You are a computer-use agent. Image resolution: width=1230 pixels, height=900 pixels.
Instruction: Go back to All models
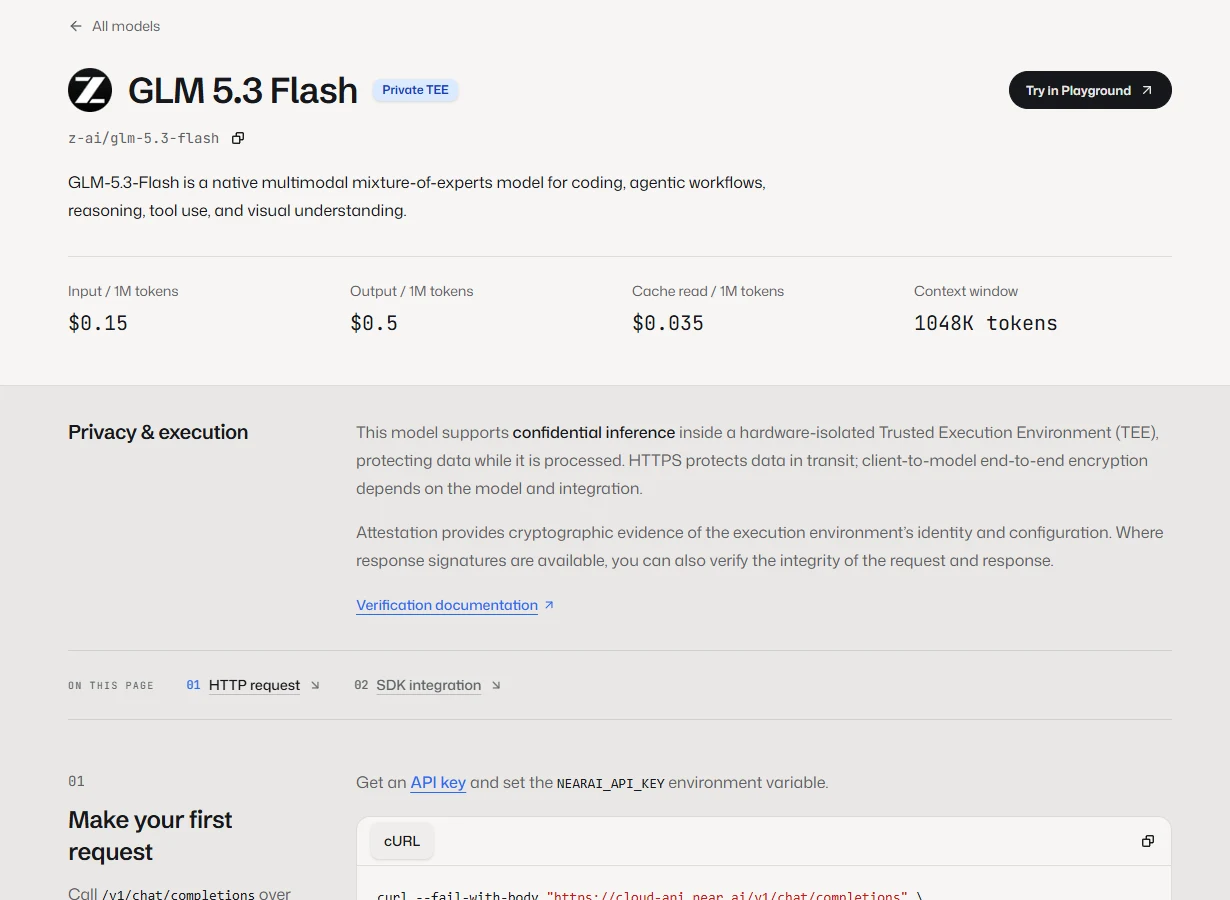(115, 26)
